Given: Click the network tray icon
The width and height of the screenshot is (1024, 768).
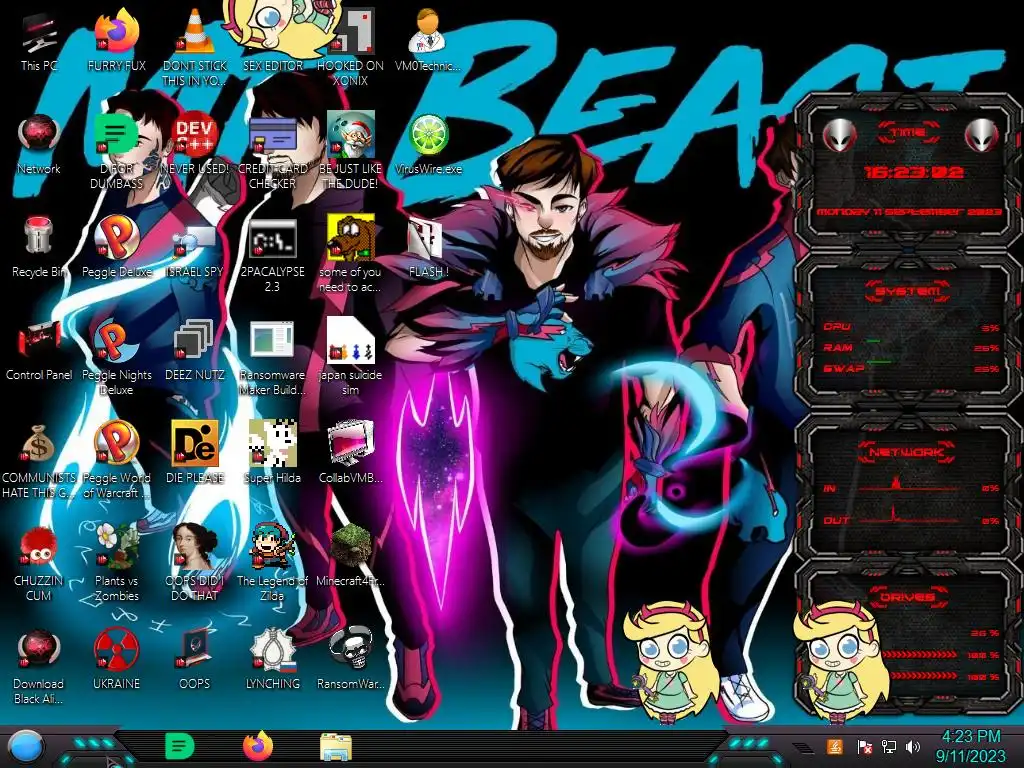Looking at the screenshot, I should click(889, 746).
